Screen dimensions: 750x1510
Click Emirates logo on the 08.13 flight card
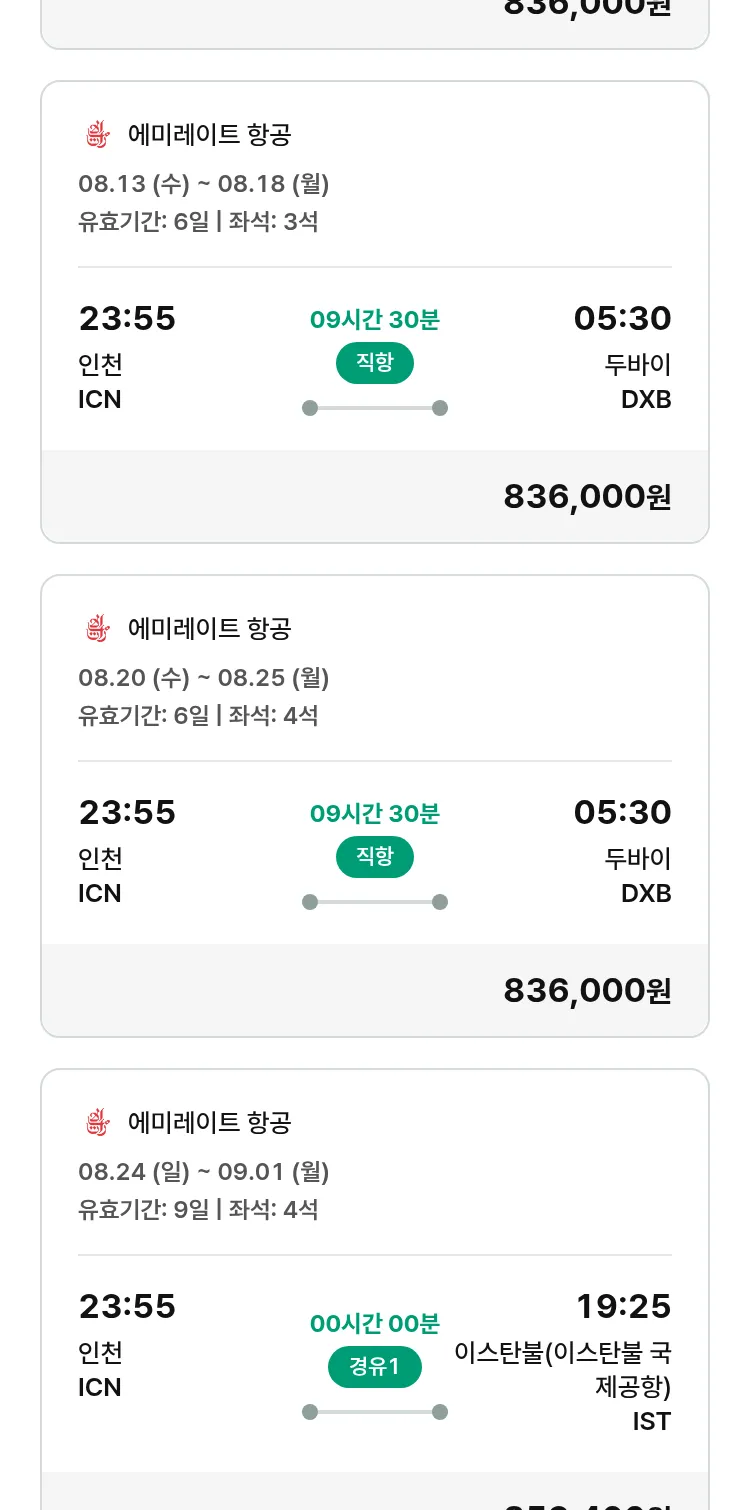click(97, 135)
